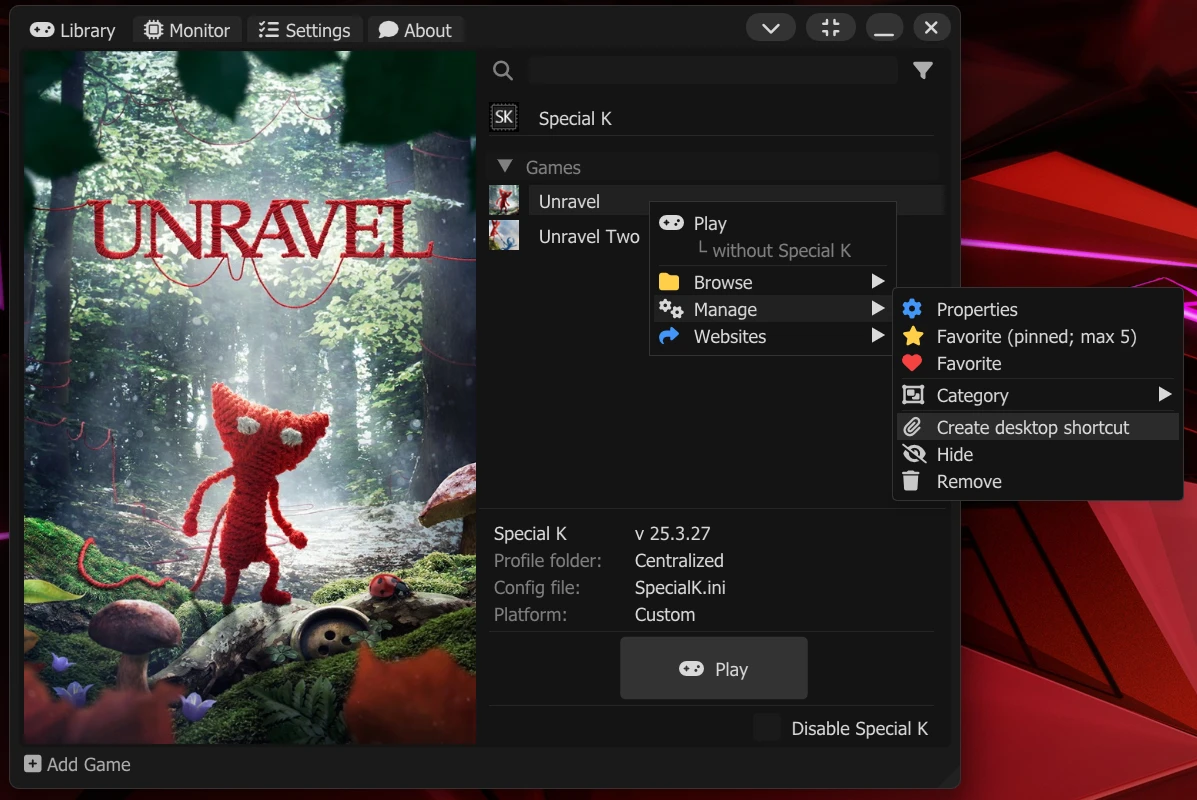
Task: Choose Hide from the Manage submenu
Action: 1038,454
